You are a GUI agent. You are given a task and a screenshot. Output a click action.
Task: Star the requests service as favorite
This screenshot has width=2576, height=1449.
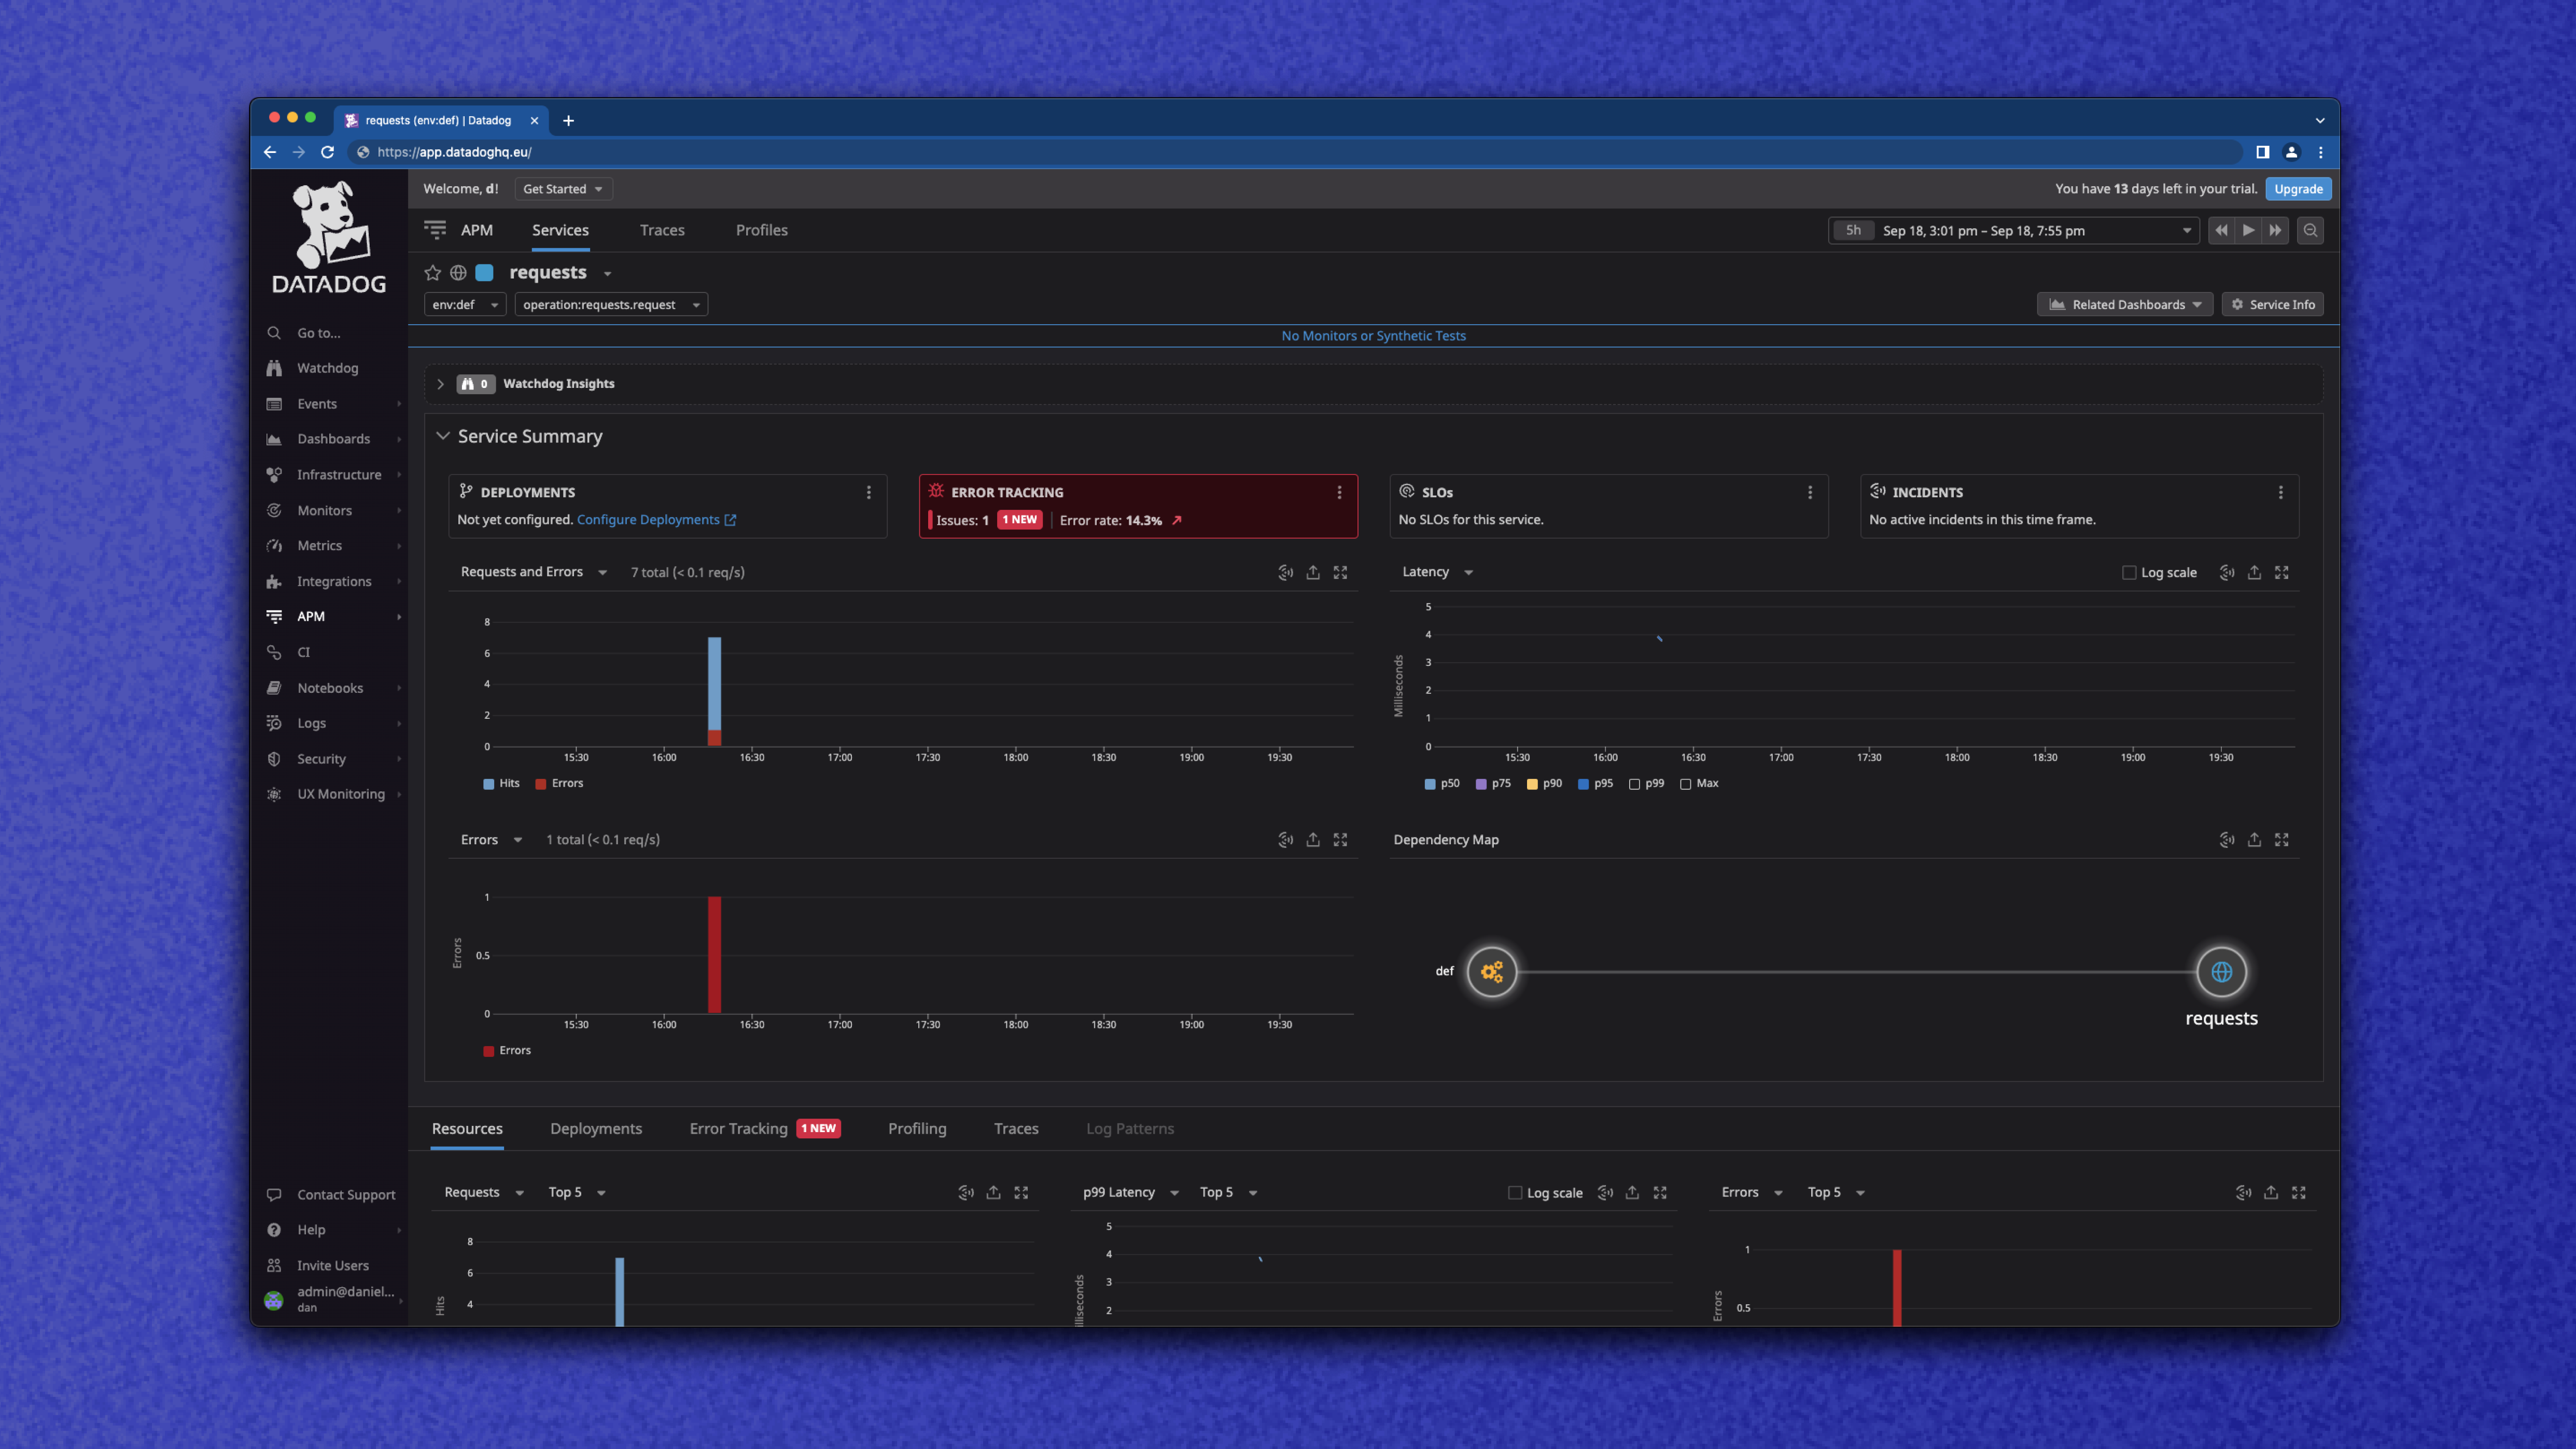coord(433,272)
